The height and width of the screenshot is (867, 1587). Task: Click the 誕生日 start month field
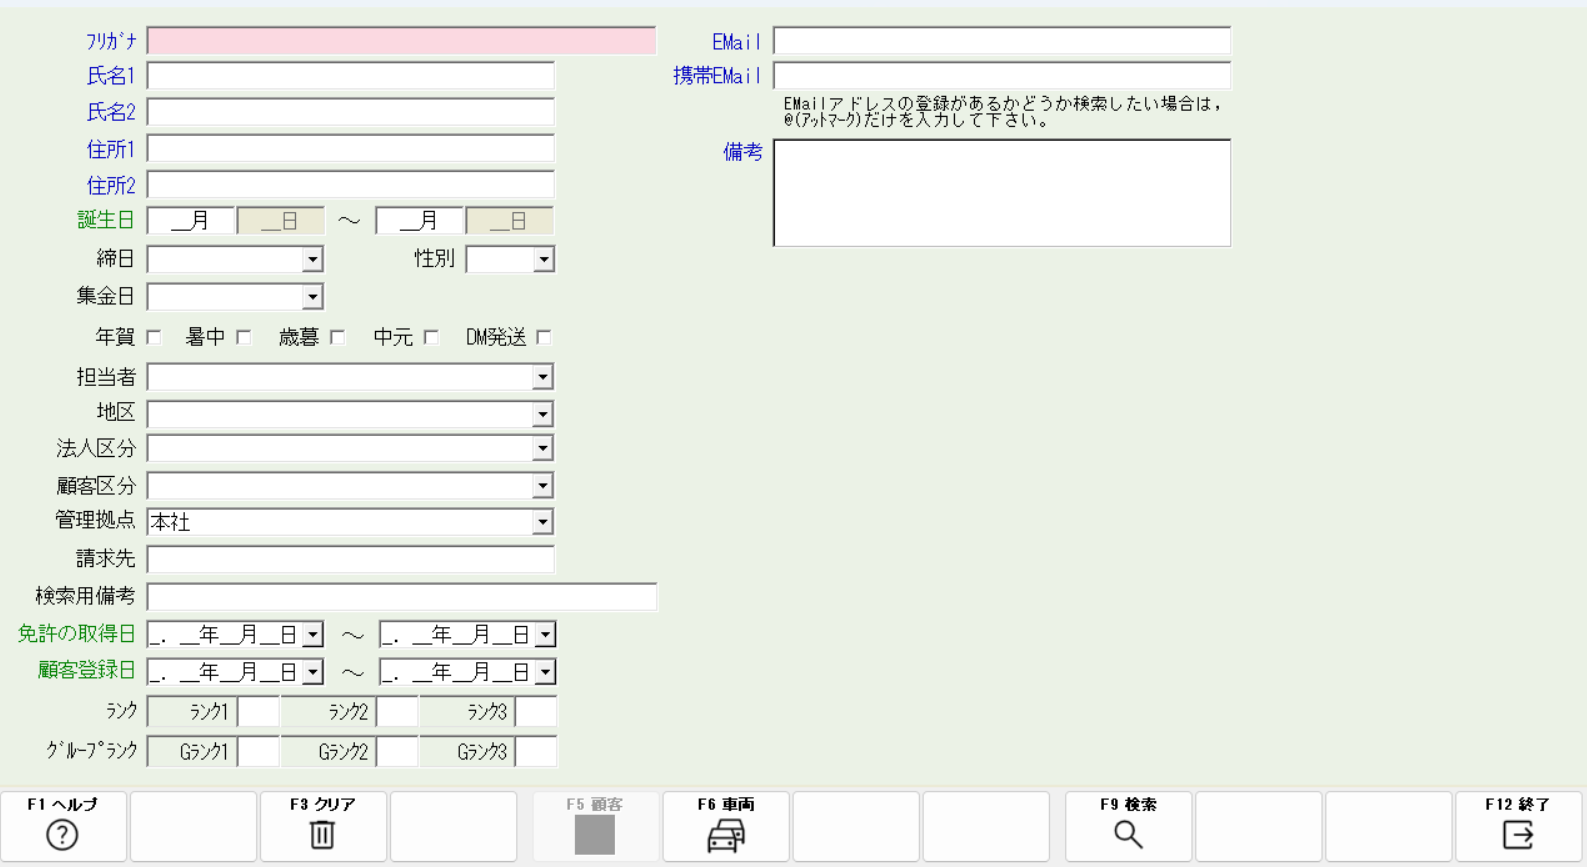191,221
